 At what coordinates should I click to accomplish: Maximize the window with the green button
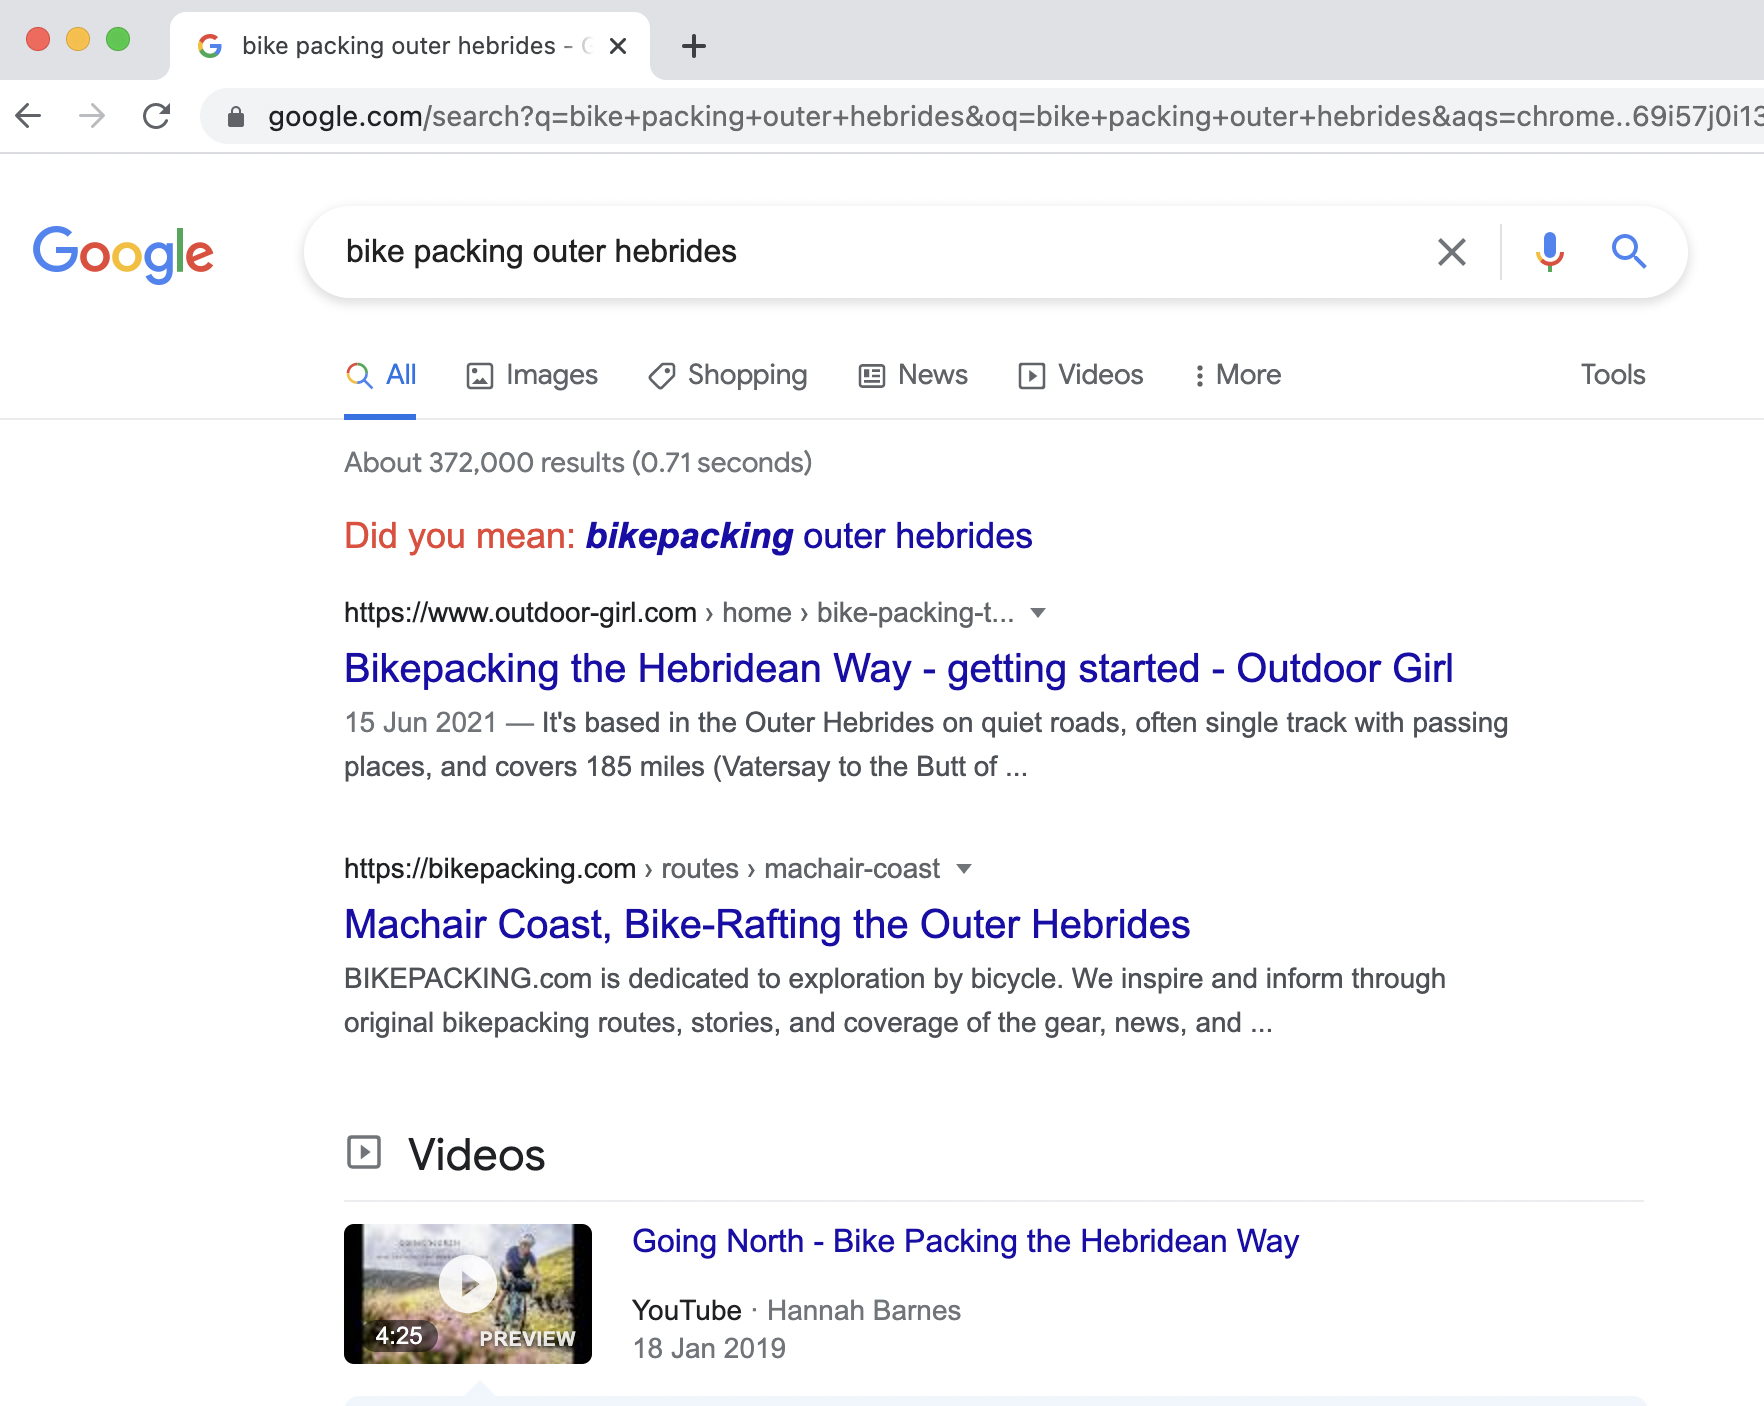tap(118, 39)
